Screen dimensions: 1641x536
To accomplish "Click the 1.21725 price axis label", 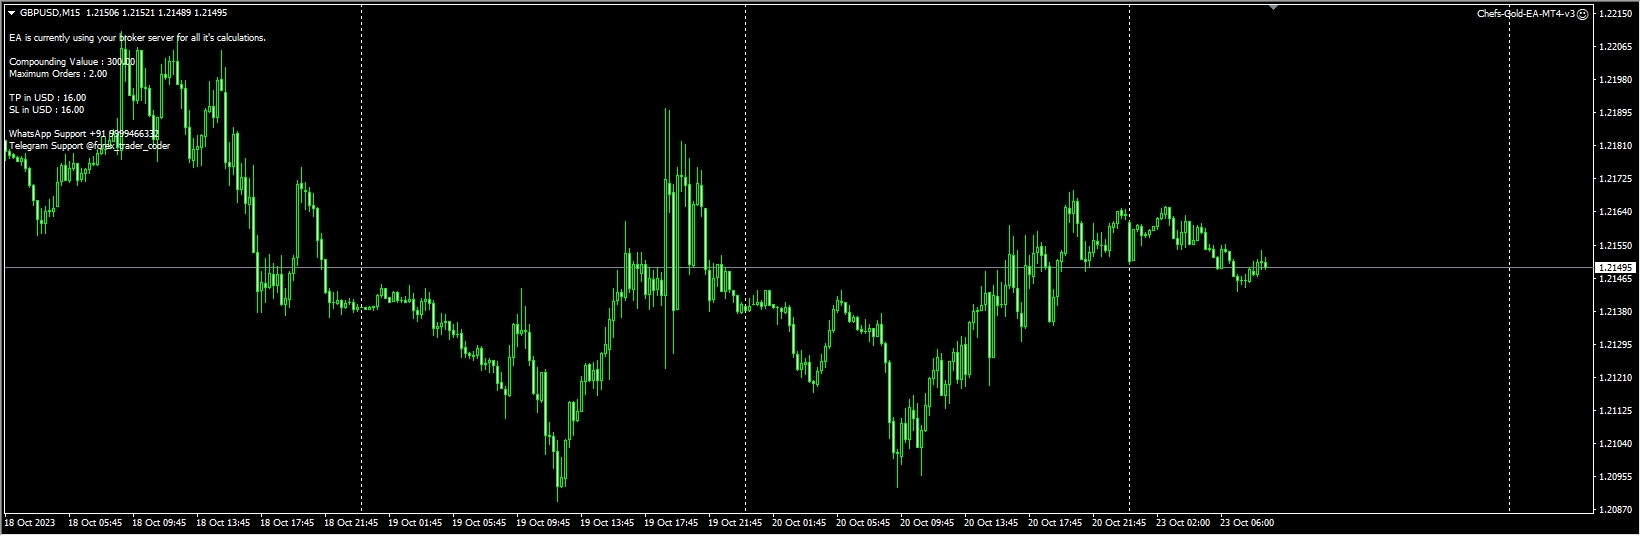I will 1616,179.
